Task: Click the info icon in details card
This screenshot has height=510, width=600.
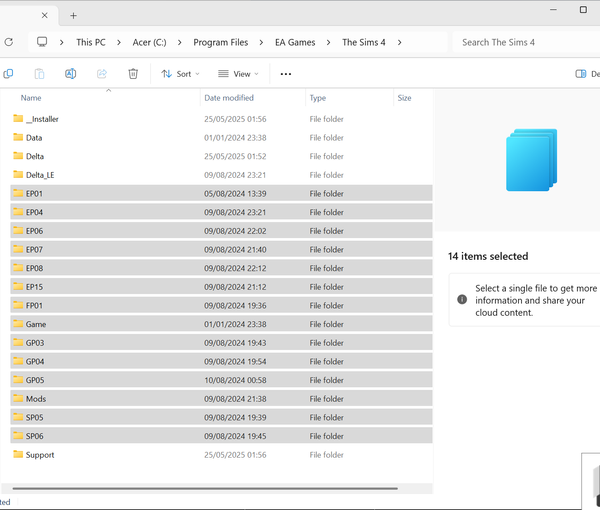Action: click(462, 299)
